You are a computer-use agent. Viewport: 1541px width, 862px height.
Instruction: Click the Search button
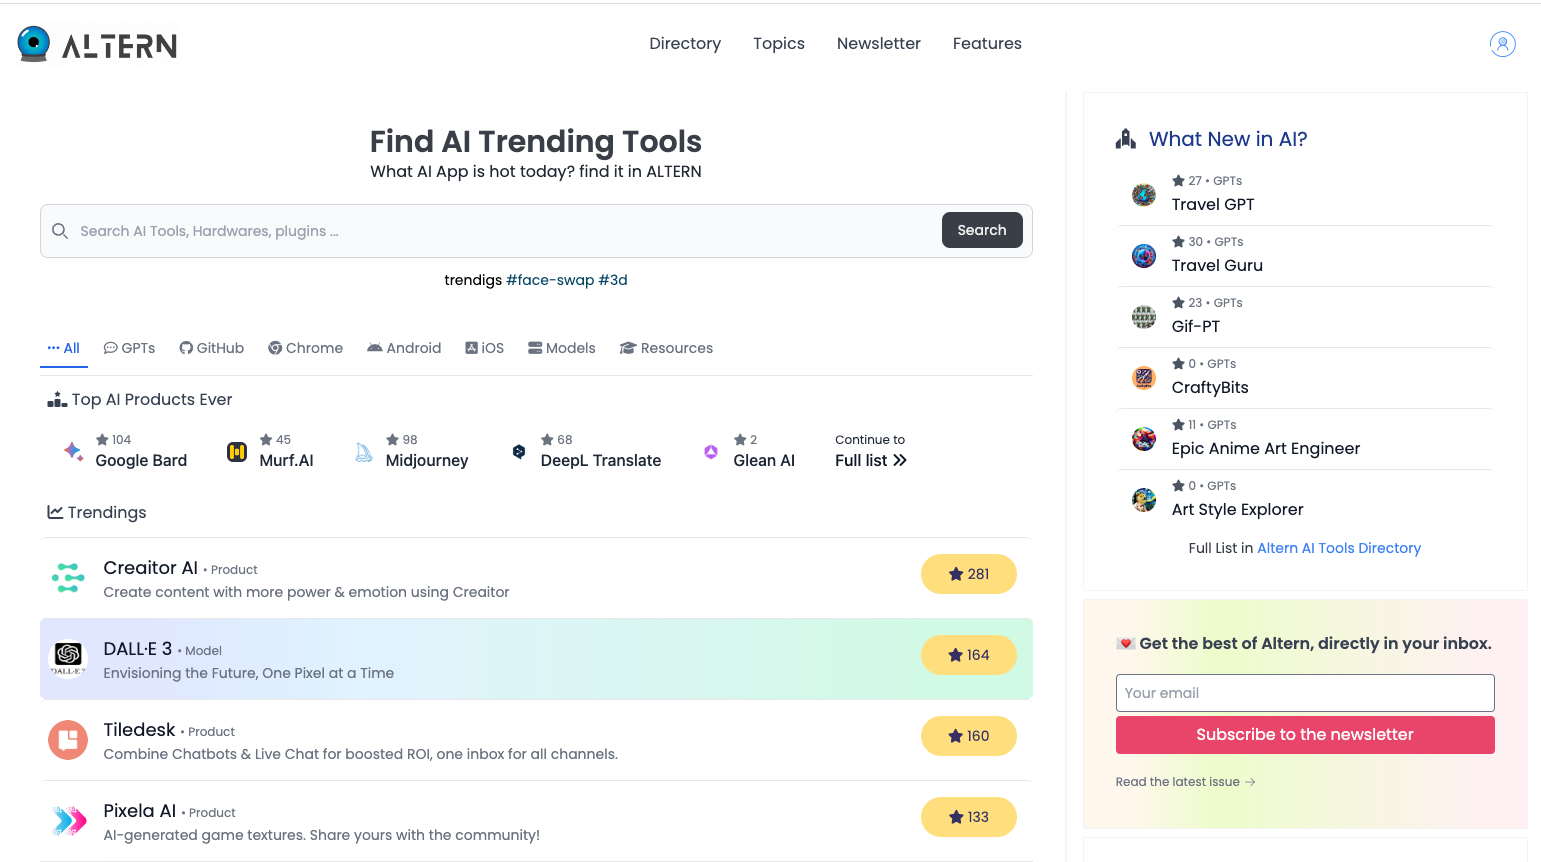[982, 230]
